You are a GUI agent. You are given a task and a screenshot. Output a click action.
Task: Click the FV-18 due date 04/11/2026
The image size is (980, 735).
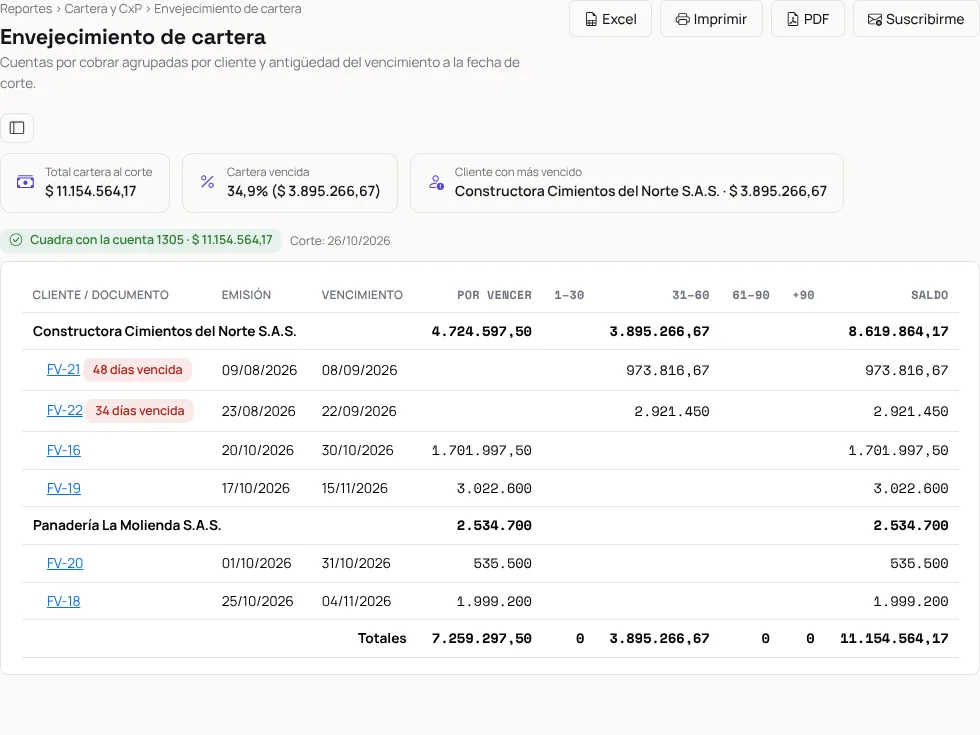tap(356, 601)
